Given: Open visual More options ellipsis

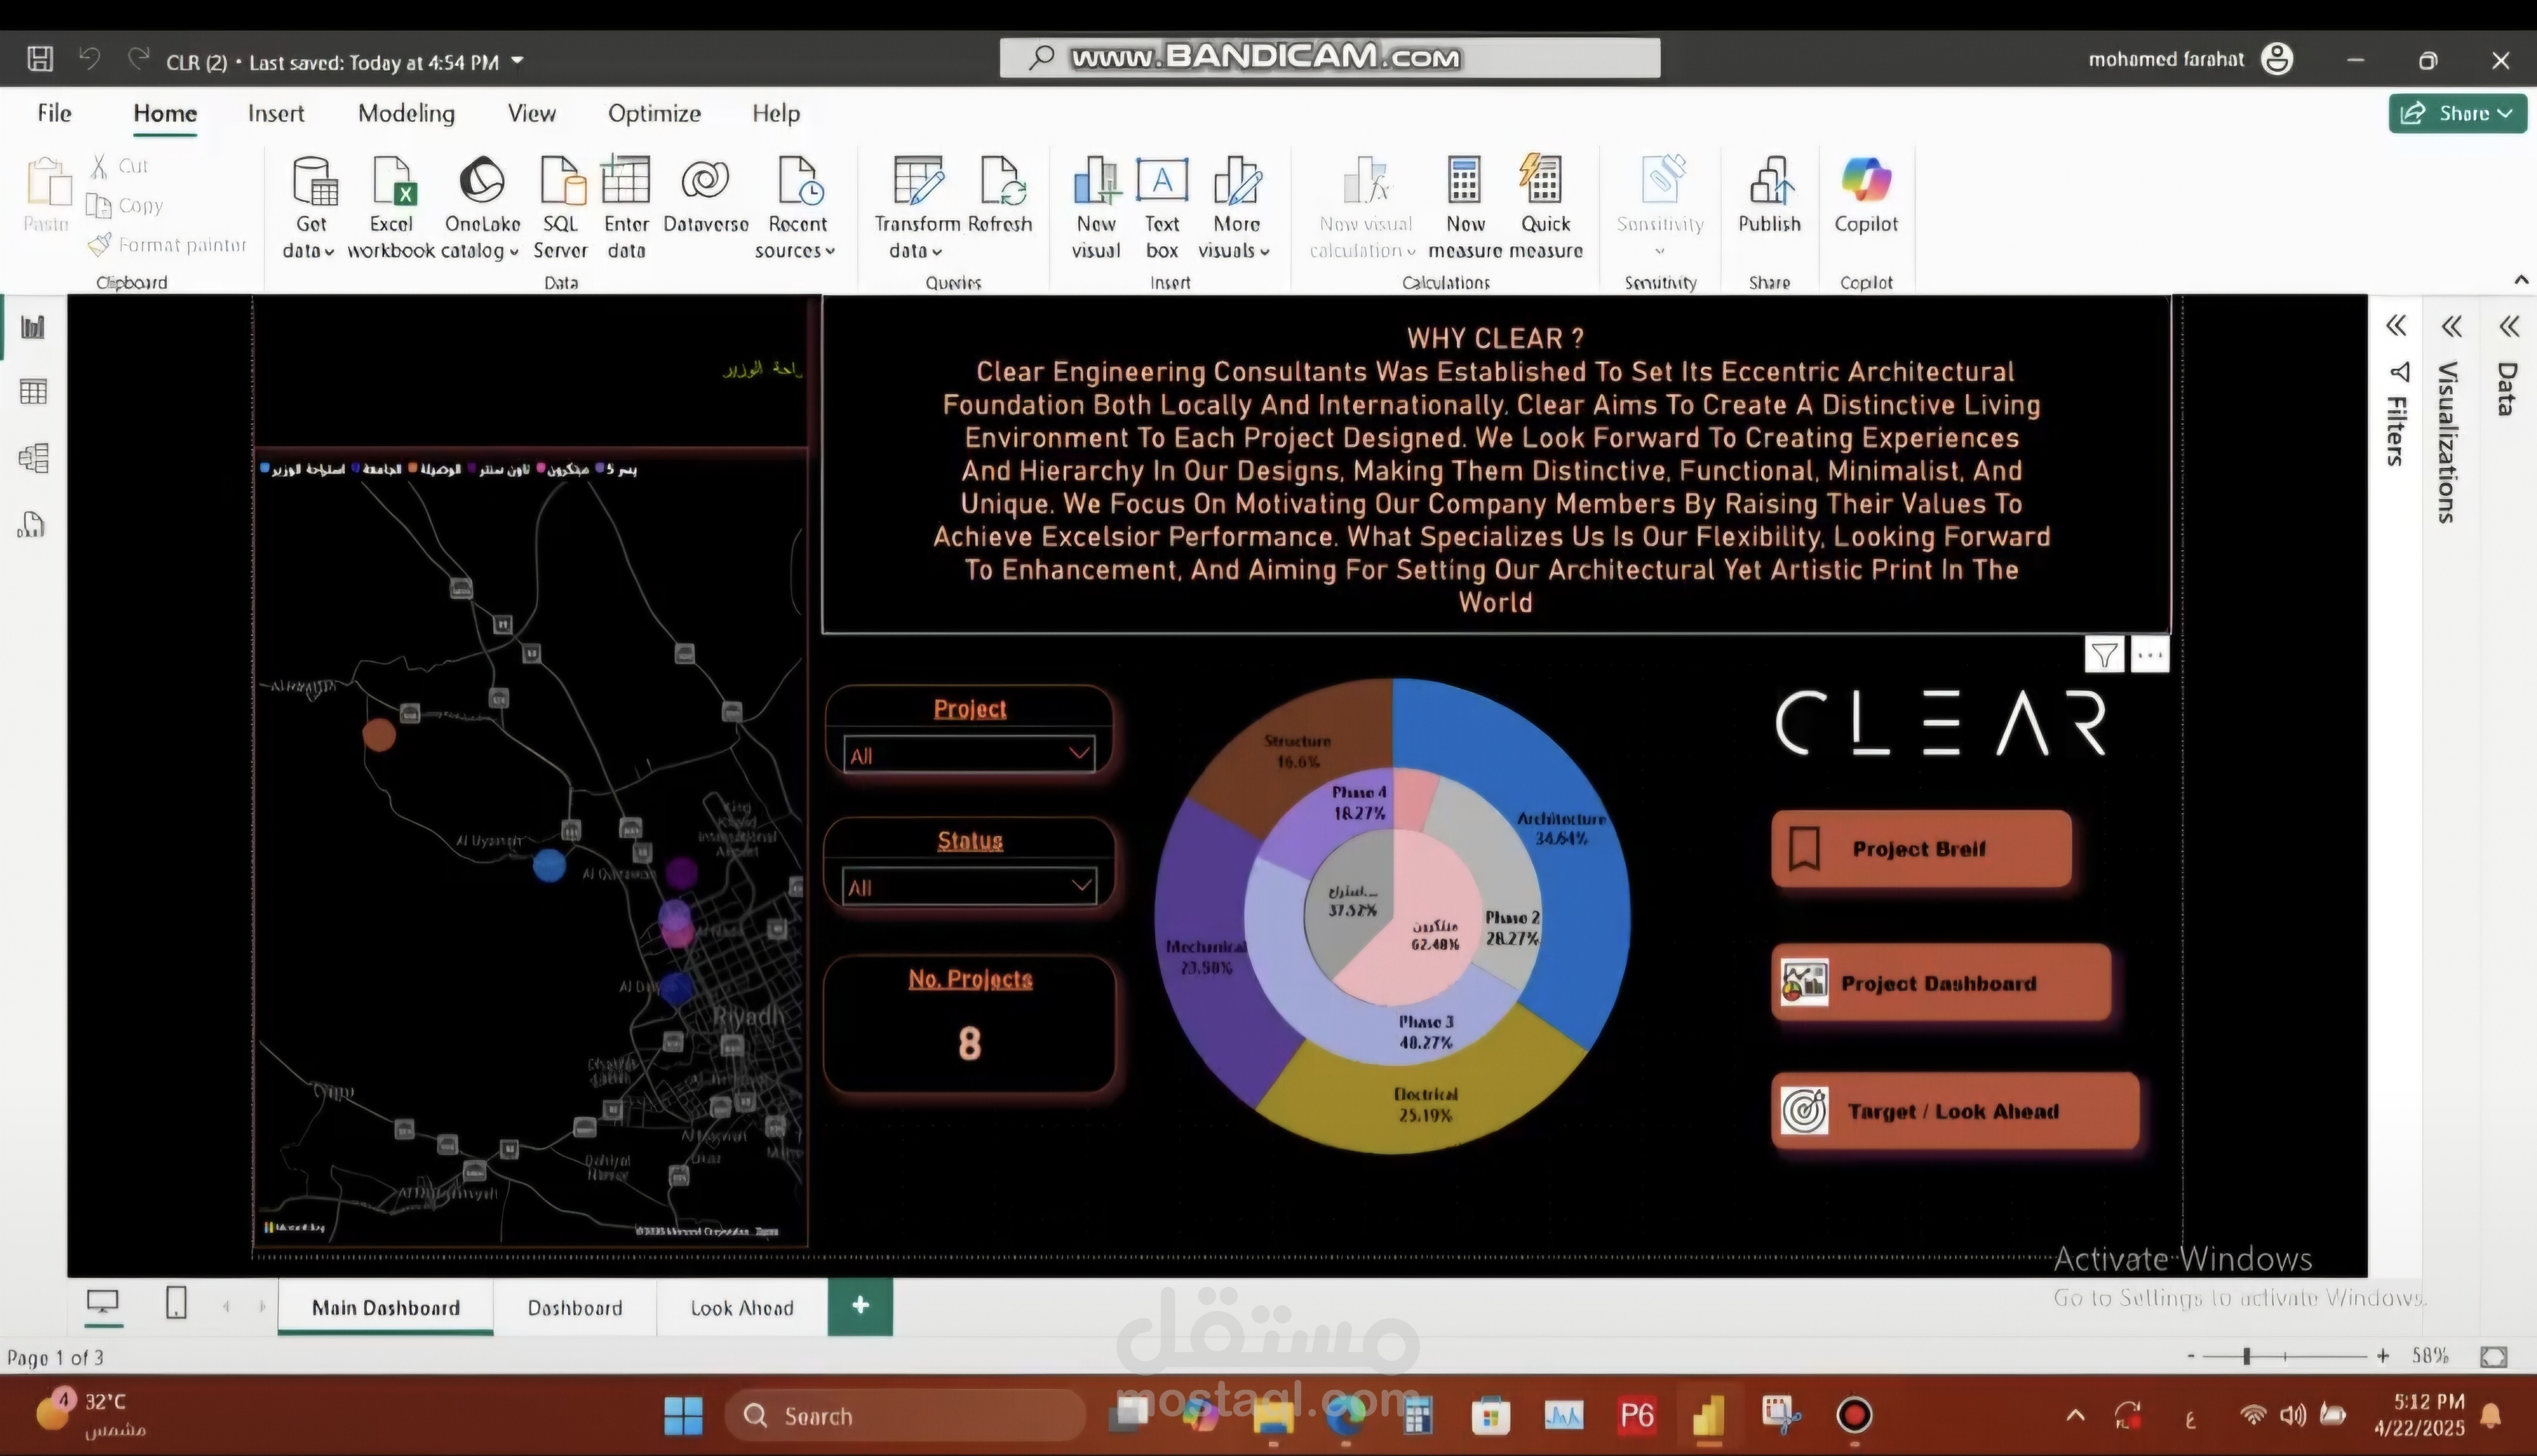Looking at the screenshot, I should coord(2150,656).
